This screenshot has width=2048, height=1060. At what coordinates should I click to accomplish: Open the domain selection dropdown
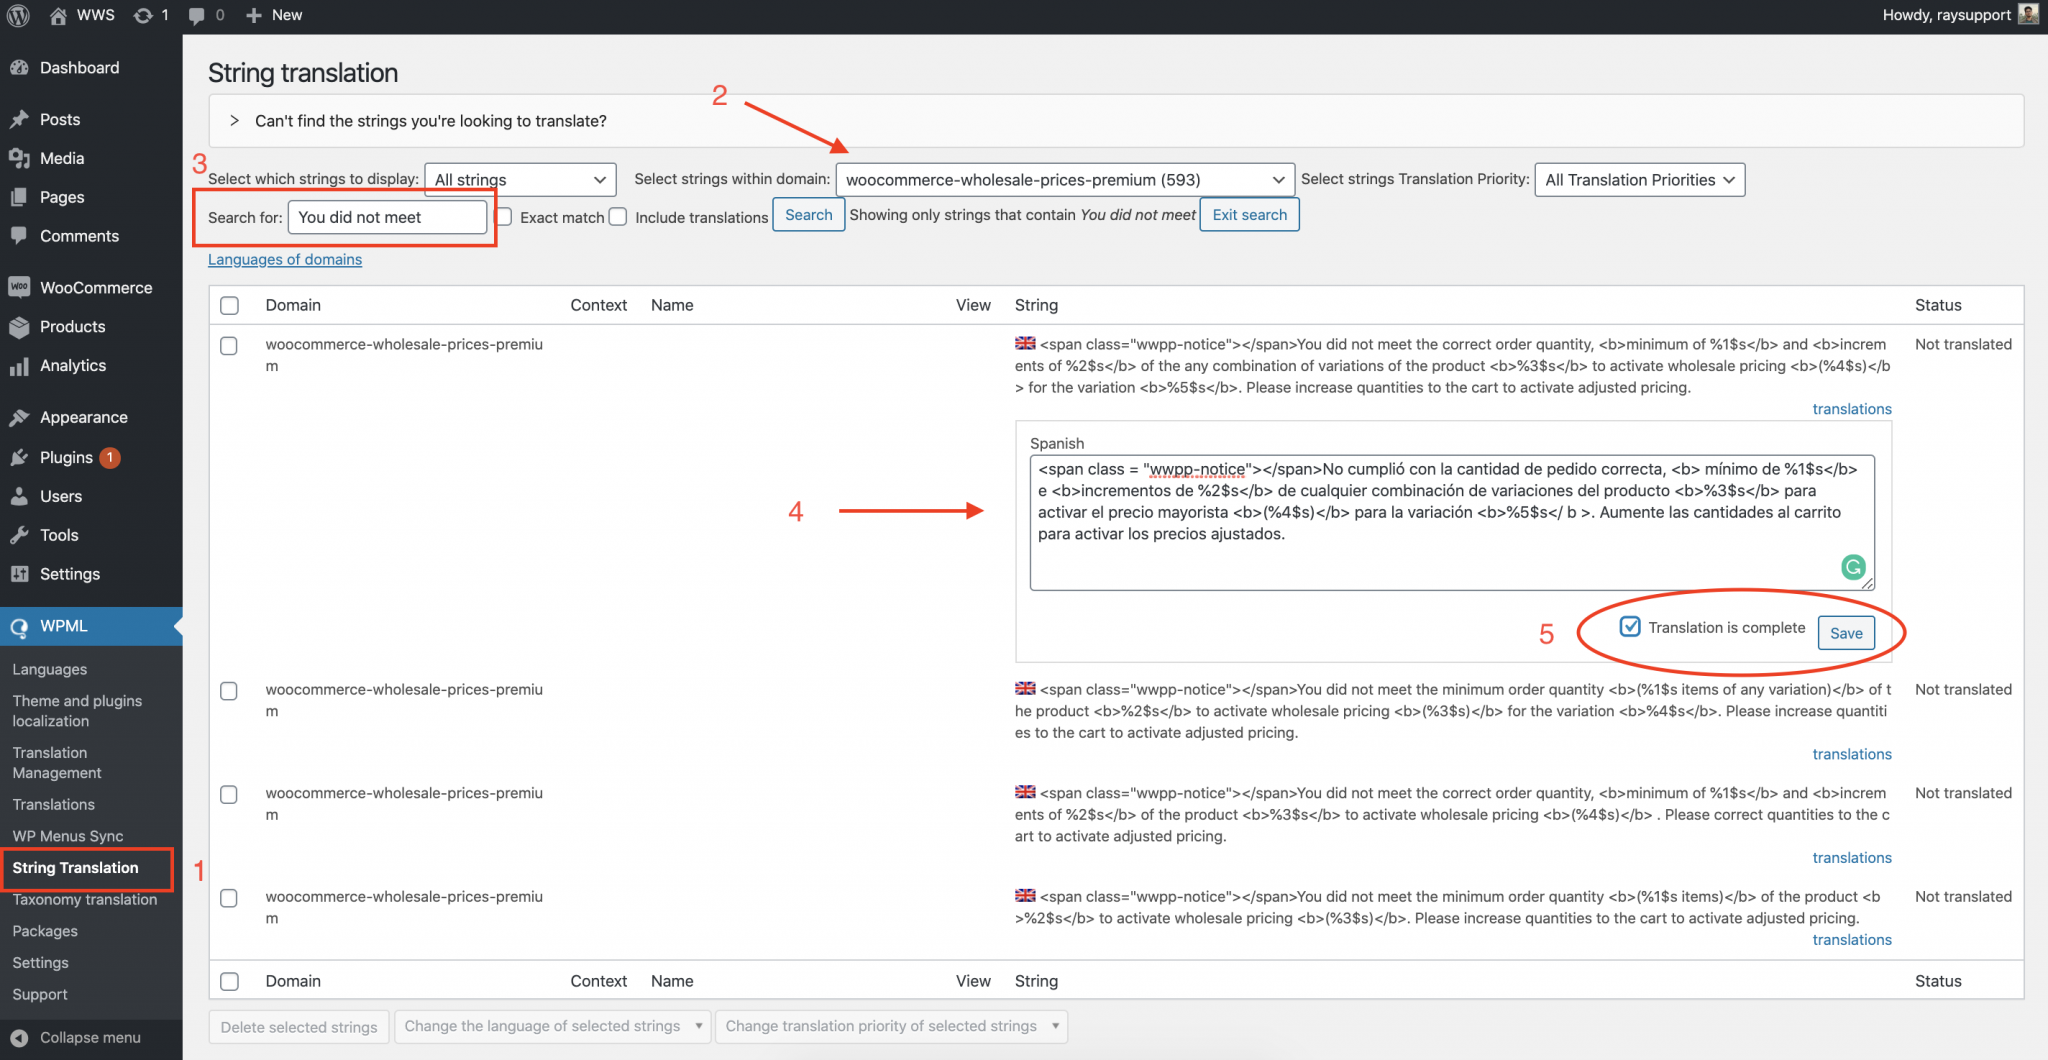coord(1064,180)
